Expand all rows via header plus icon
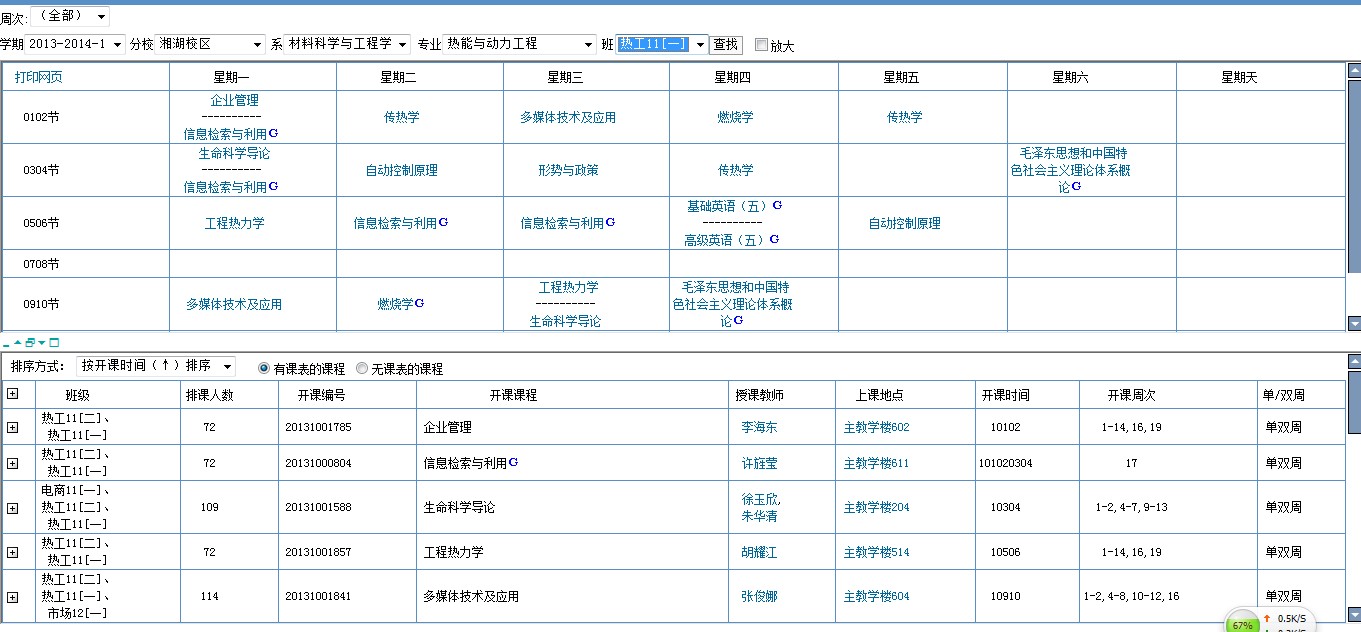The image size is (1361, 632). coord(12,394)
